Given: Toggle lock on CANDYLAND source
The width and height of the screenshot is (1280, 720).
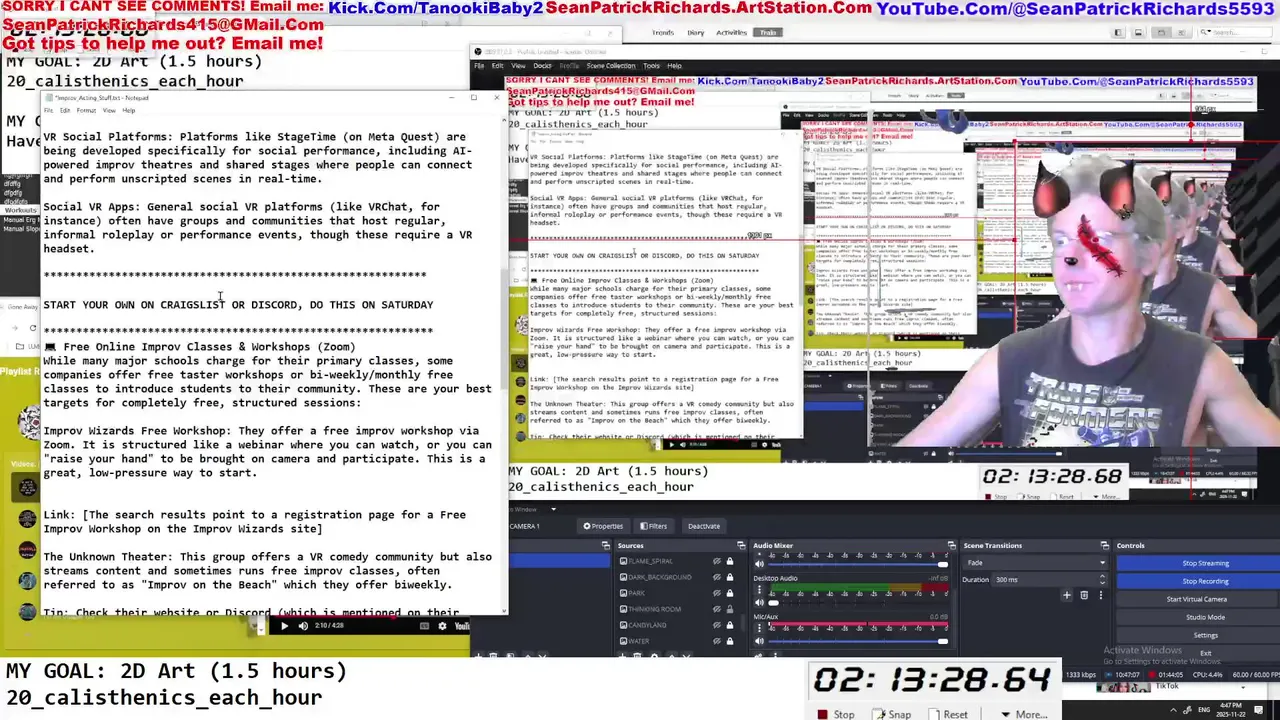Looking at the screenshot, I should click(730, 625).
